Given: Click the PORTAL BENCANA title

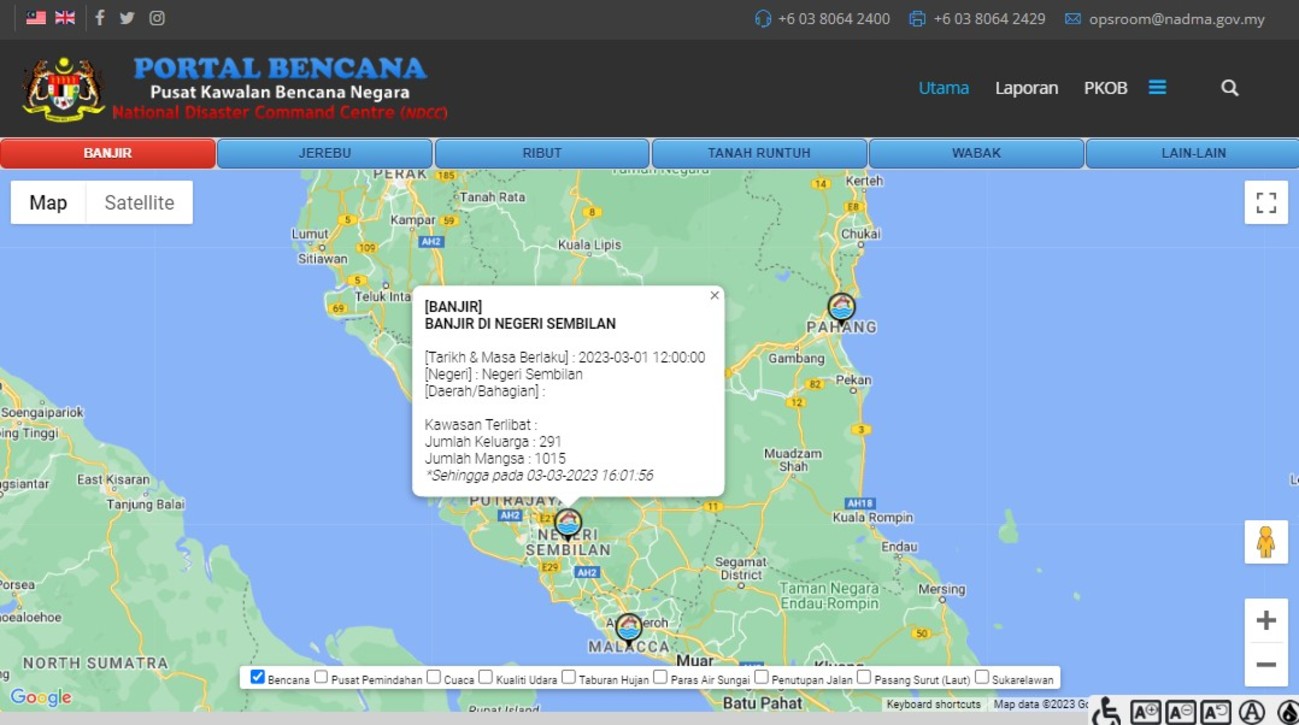Looking at the screenshot, I should click(x=280, y=68).
